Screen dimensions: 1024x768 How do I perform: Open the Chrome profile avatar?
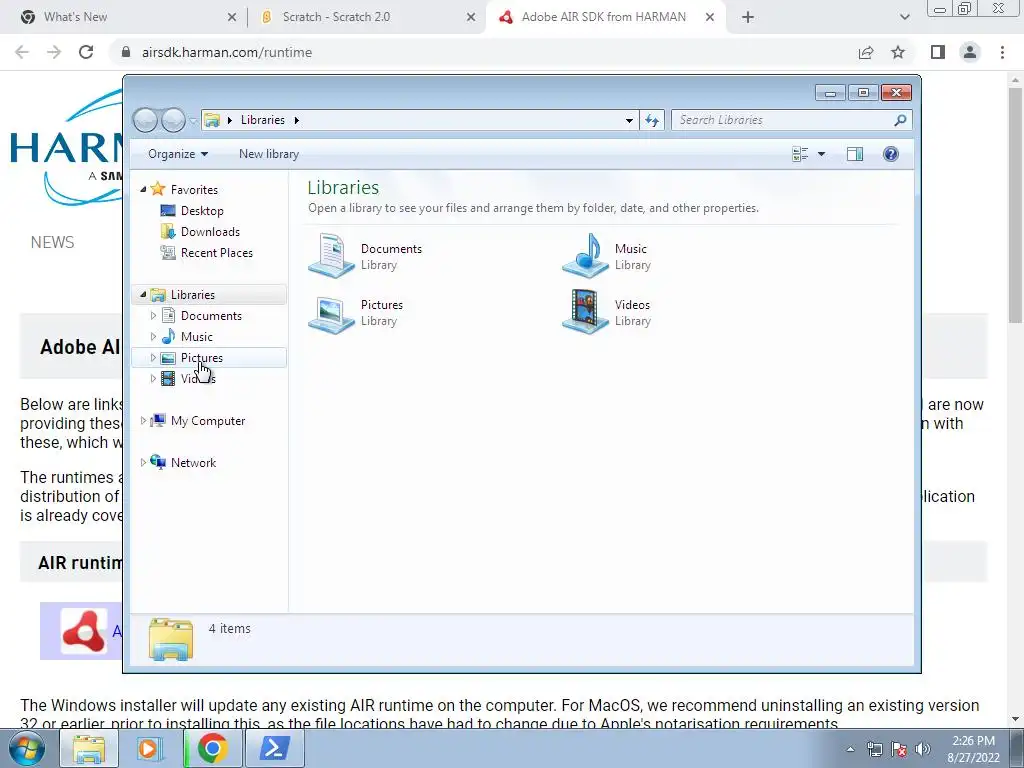970,52
